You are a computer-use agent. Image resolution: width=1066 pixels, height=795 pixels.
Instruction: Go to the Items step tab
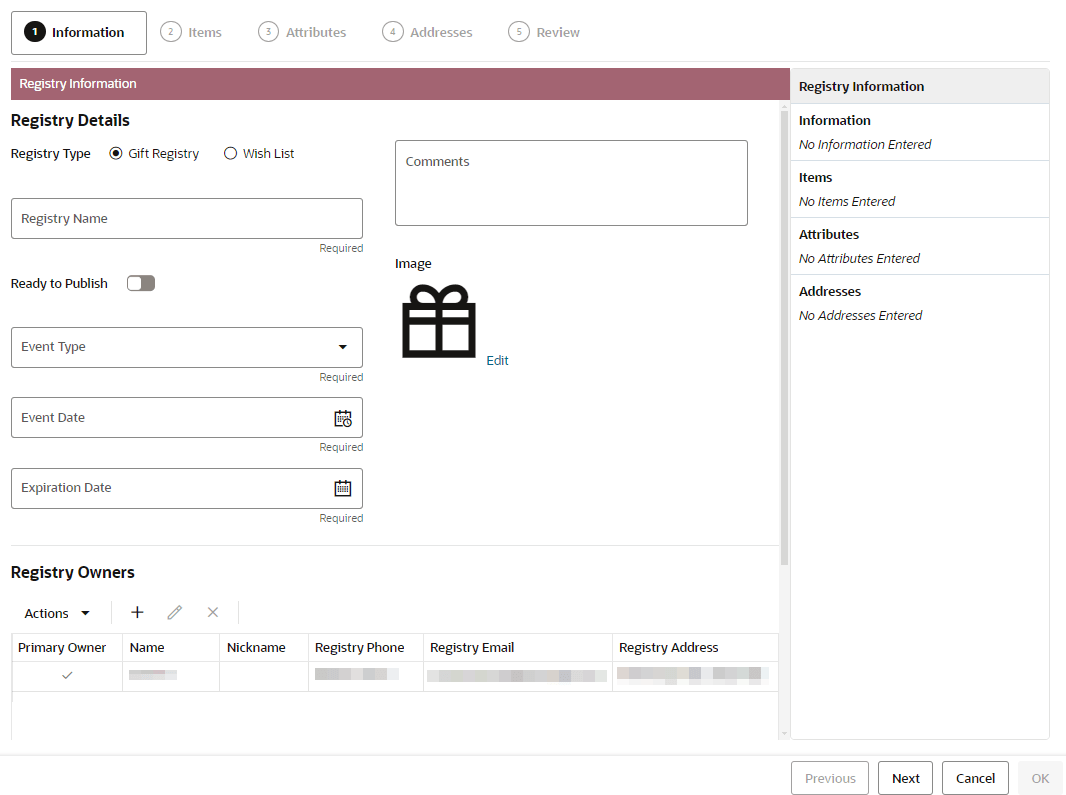[x=191, y=32]
